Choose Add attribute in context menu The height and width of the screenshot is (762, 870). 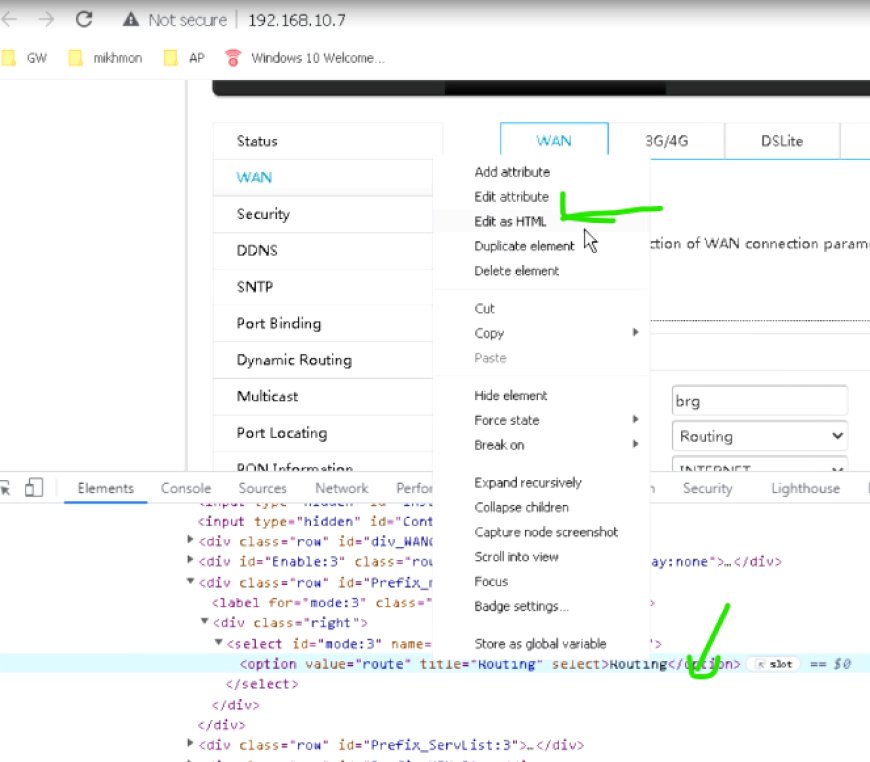pos(541,172)
